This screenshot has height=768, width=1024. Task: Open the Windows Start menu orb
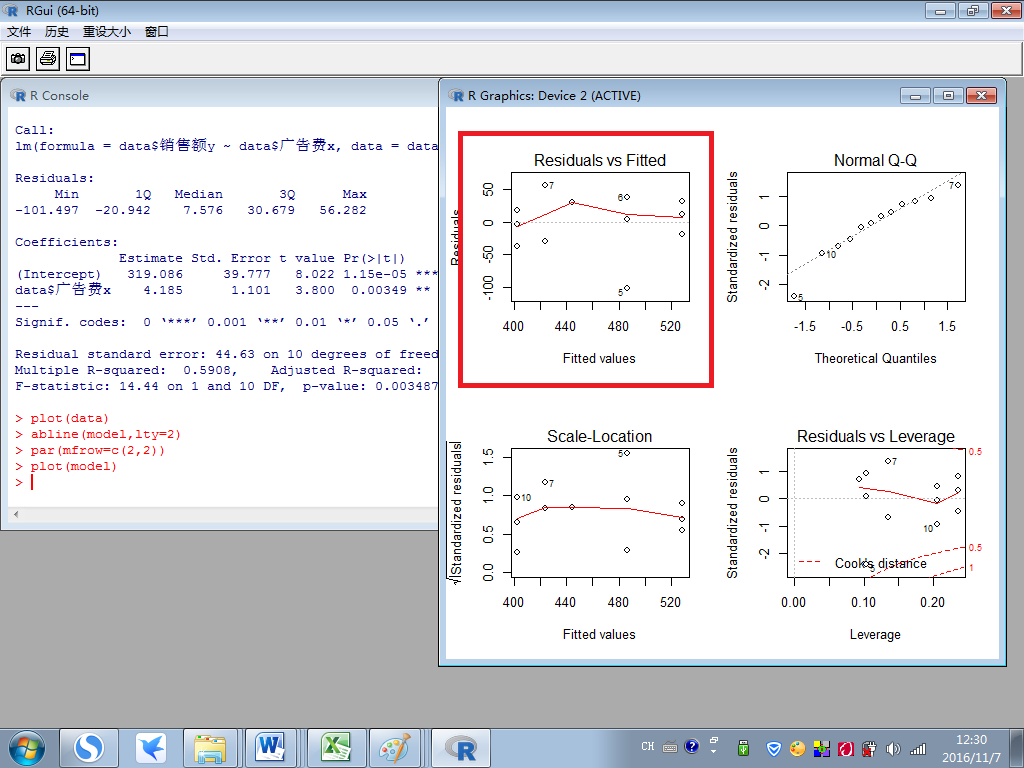(27, 748)
